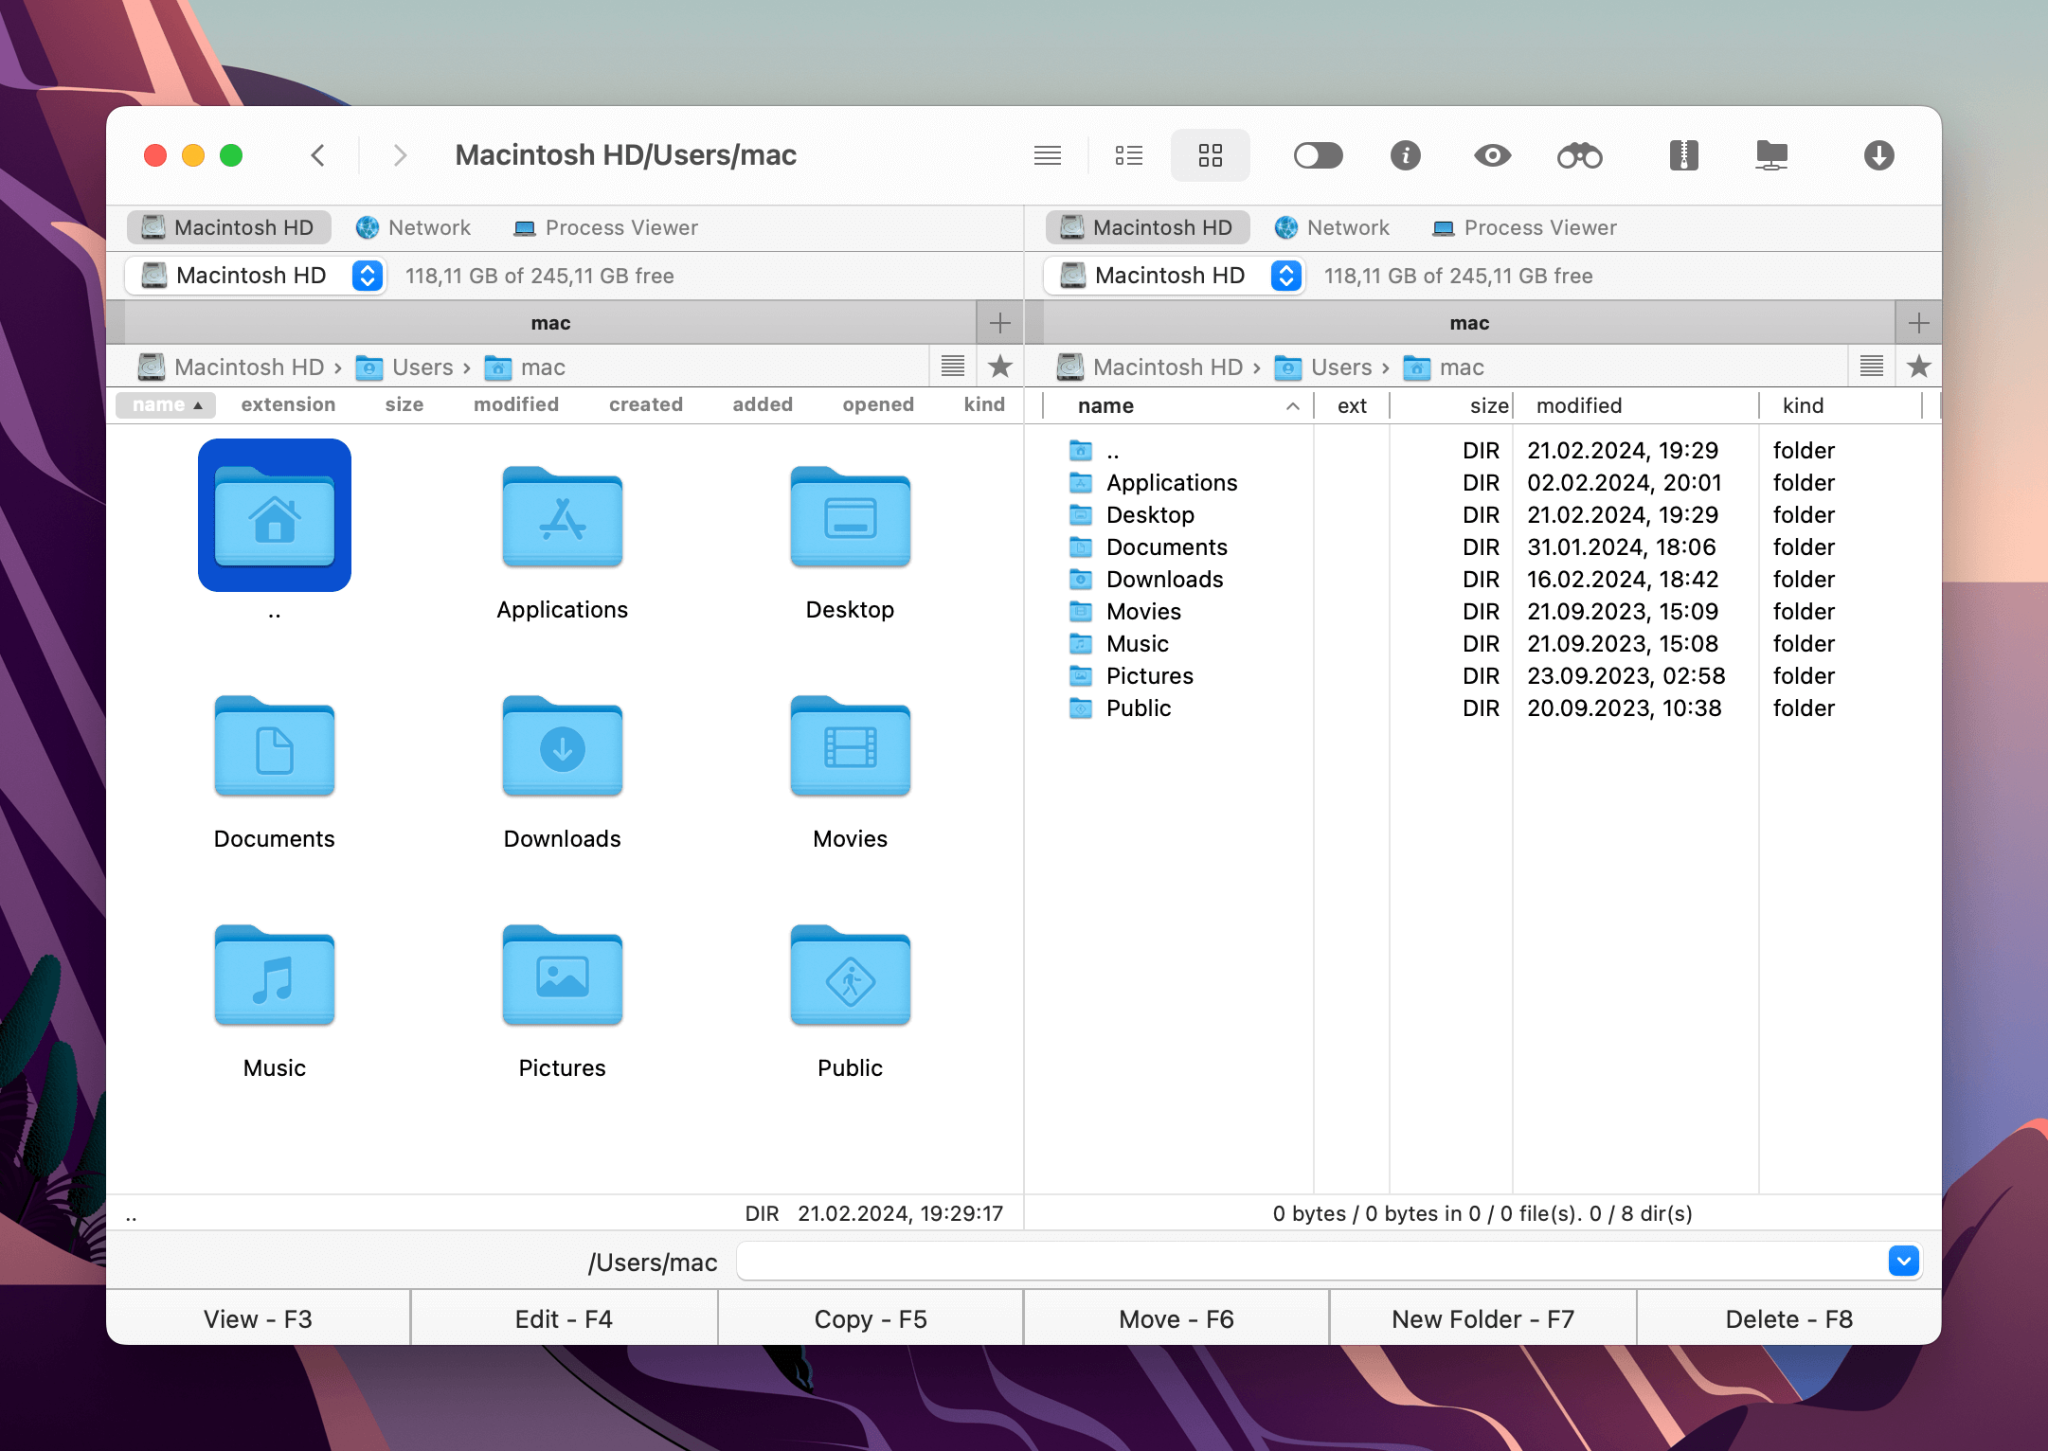Viewport: 2048px width, 1451px height.
Task: Open the left pane Macintosh HD drive dropdown
Action: (367, 275)
